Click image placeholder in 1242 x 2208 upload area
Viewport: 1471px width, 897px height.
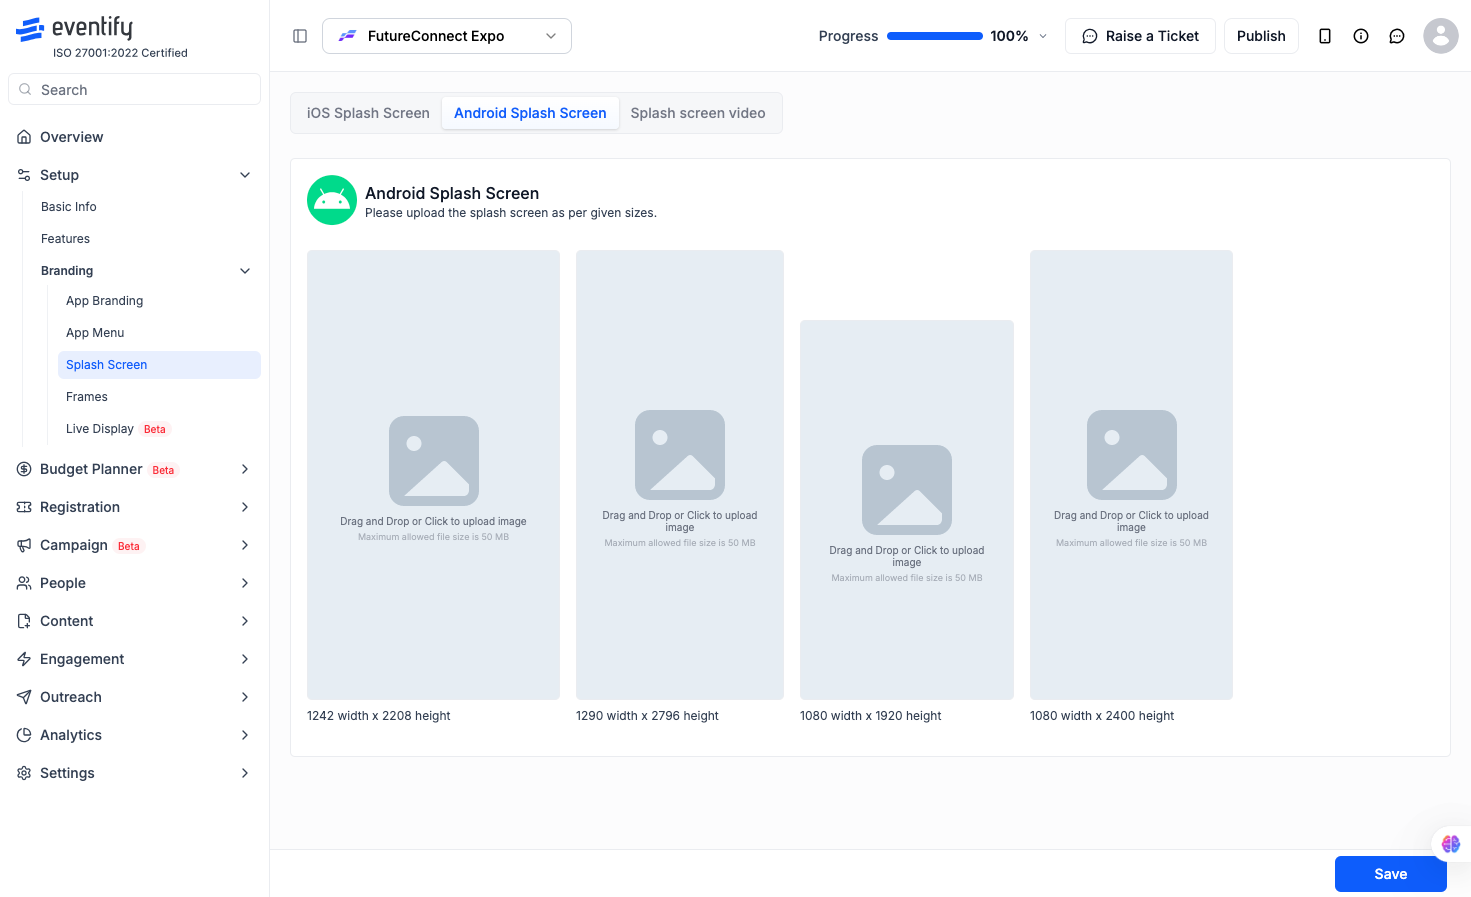pyautogui.click(x=434, y=461)
